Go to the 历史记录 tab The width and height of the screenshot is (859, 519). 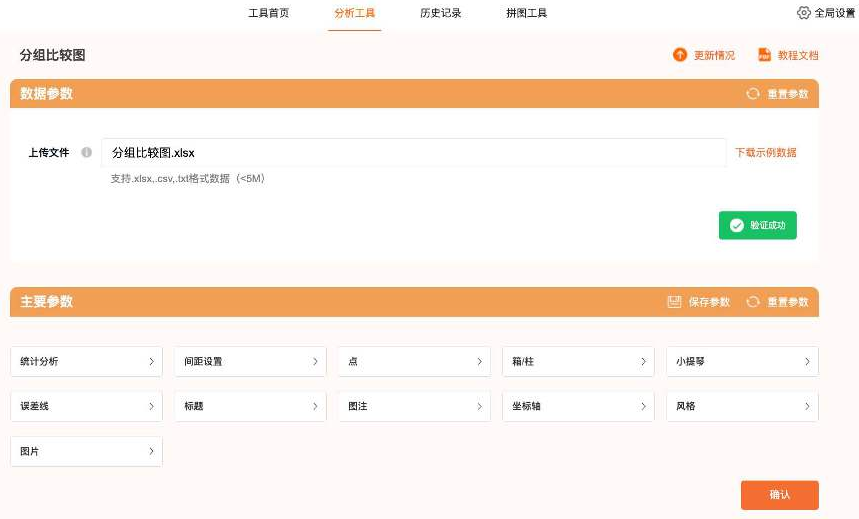click(440, 13)
